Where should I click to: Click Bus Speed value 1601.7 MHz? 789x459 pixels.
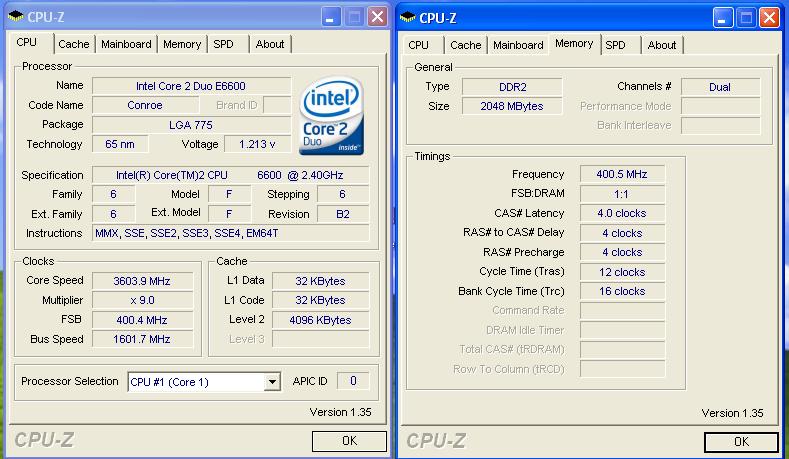142,339
